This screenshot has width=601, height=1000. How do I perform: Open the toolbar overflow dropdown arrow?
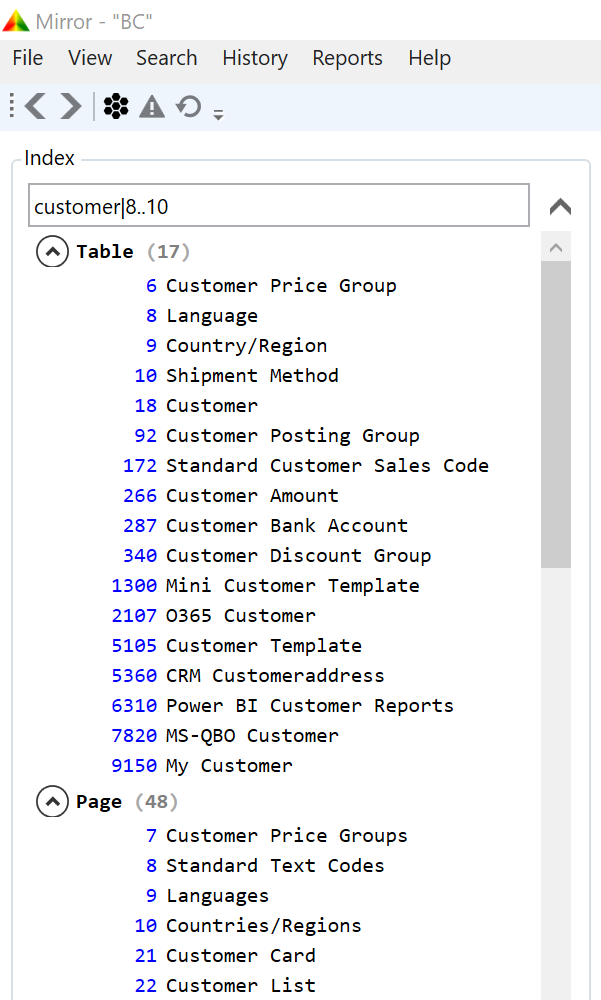[218, 115]
